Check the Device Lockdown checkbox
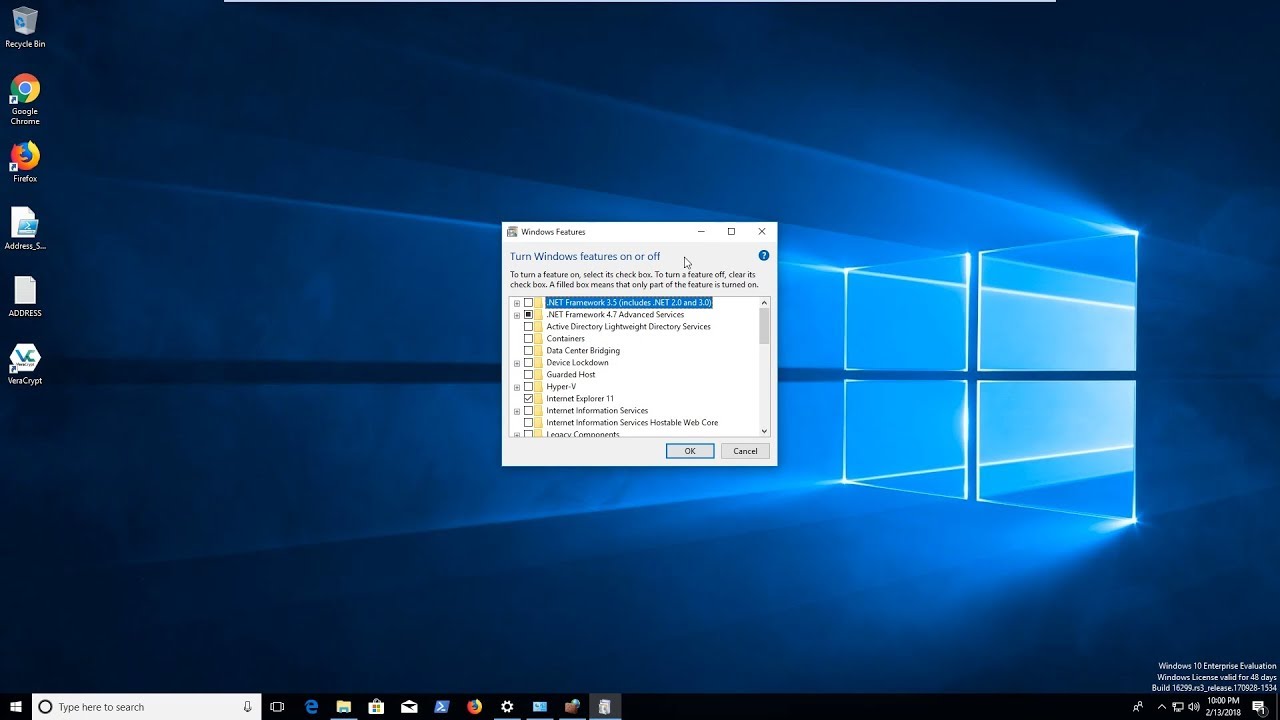 pyautogui.click(x=528, y=363)
